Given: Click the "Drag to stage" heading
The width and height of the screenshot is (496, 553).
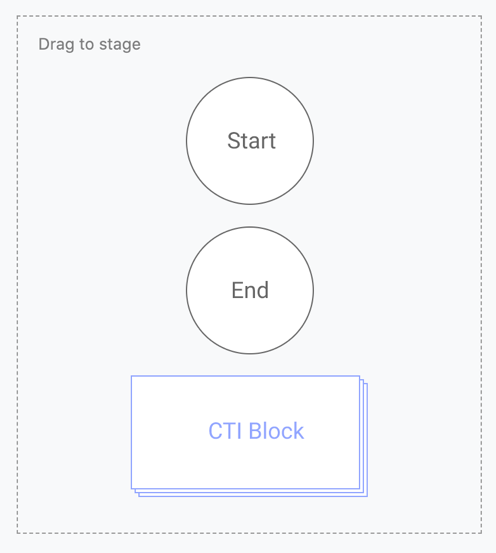Looking at the screenshot, I should coord(89,44).
